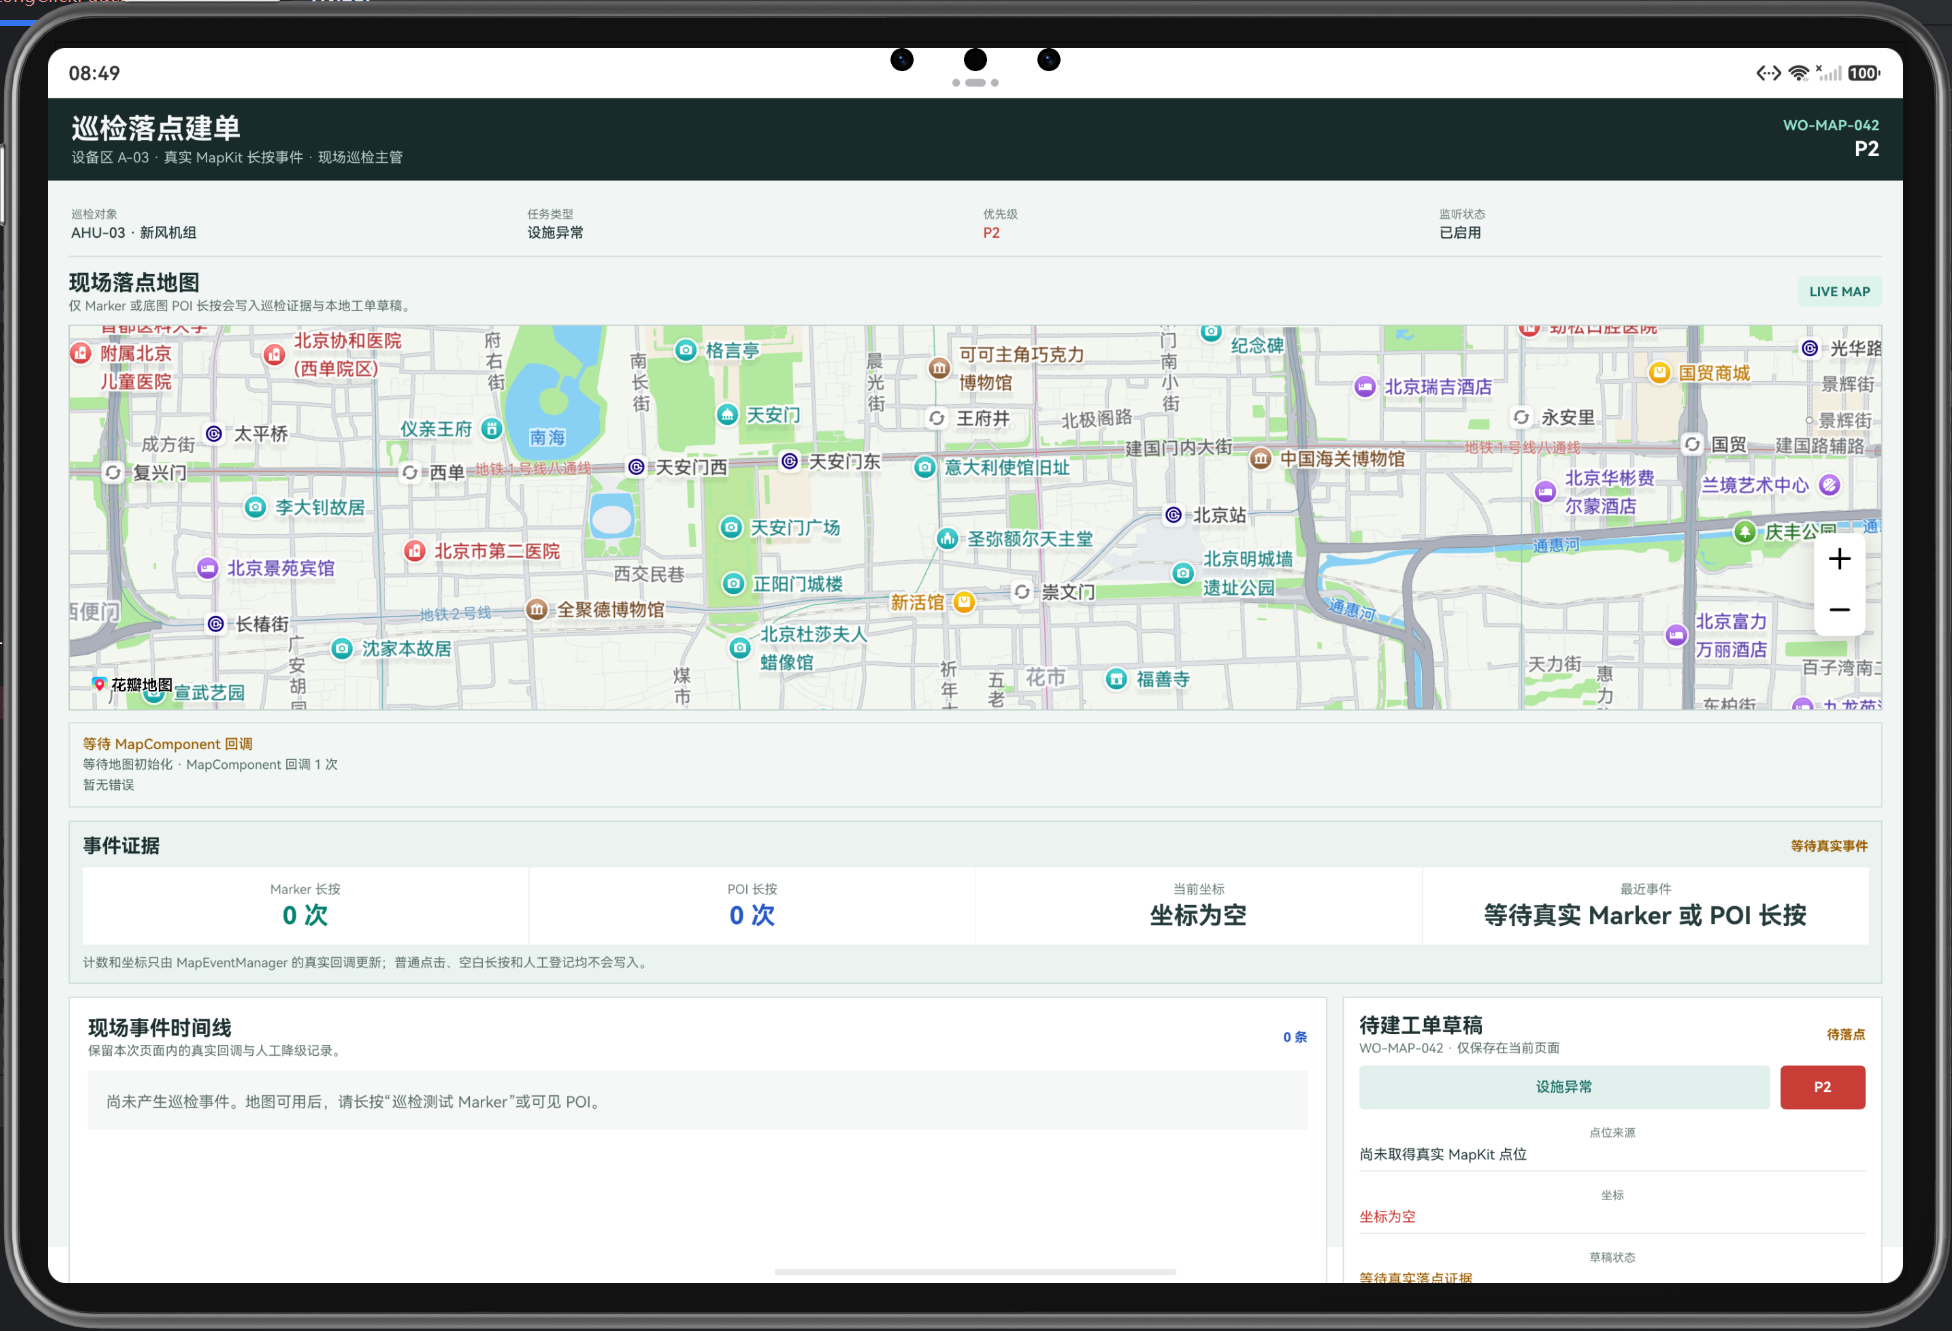The image size is (1952, 1331).
Task: Tap the 正阳门城楼 POI icon
Action: pos(733,583)
